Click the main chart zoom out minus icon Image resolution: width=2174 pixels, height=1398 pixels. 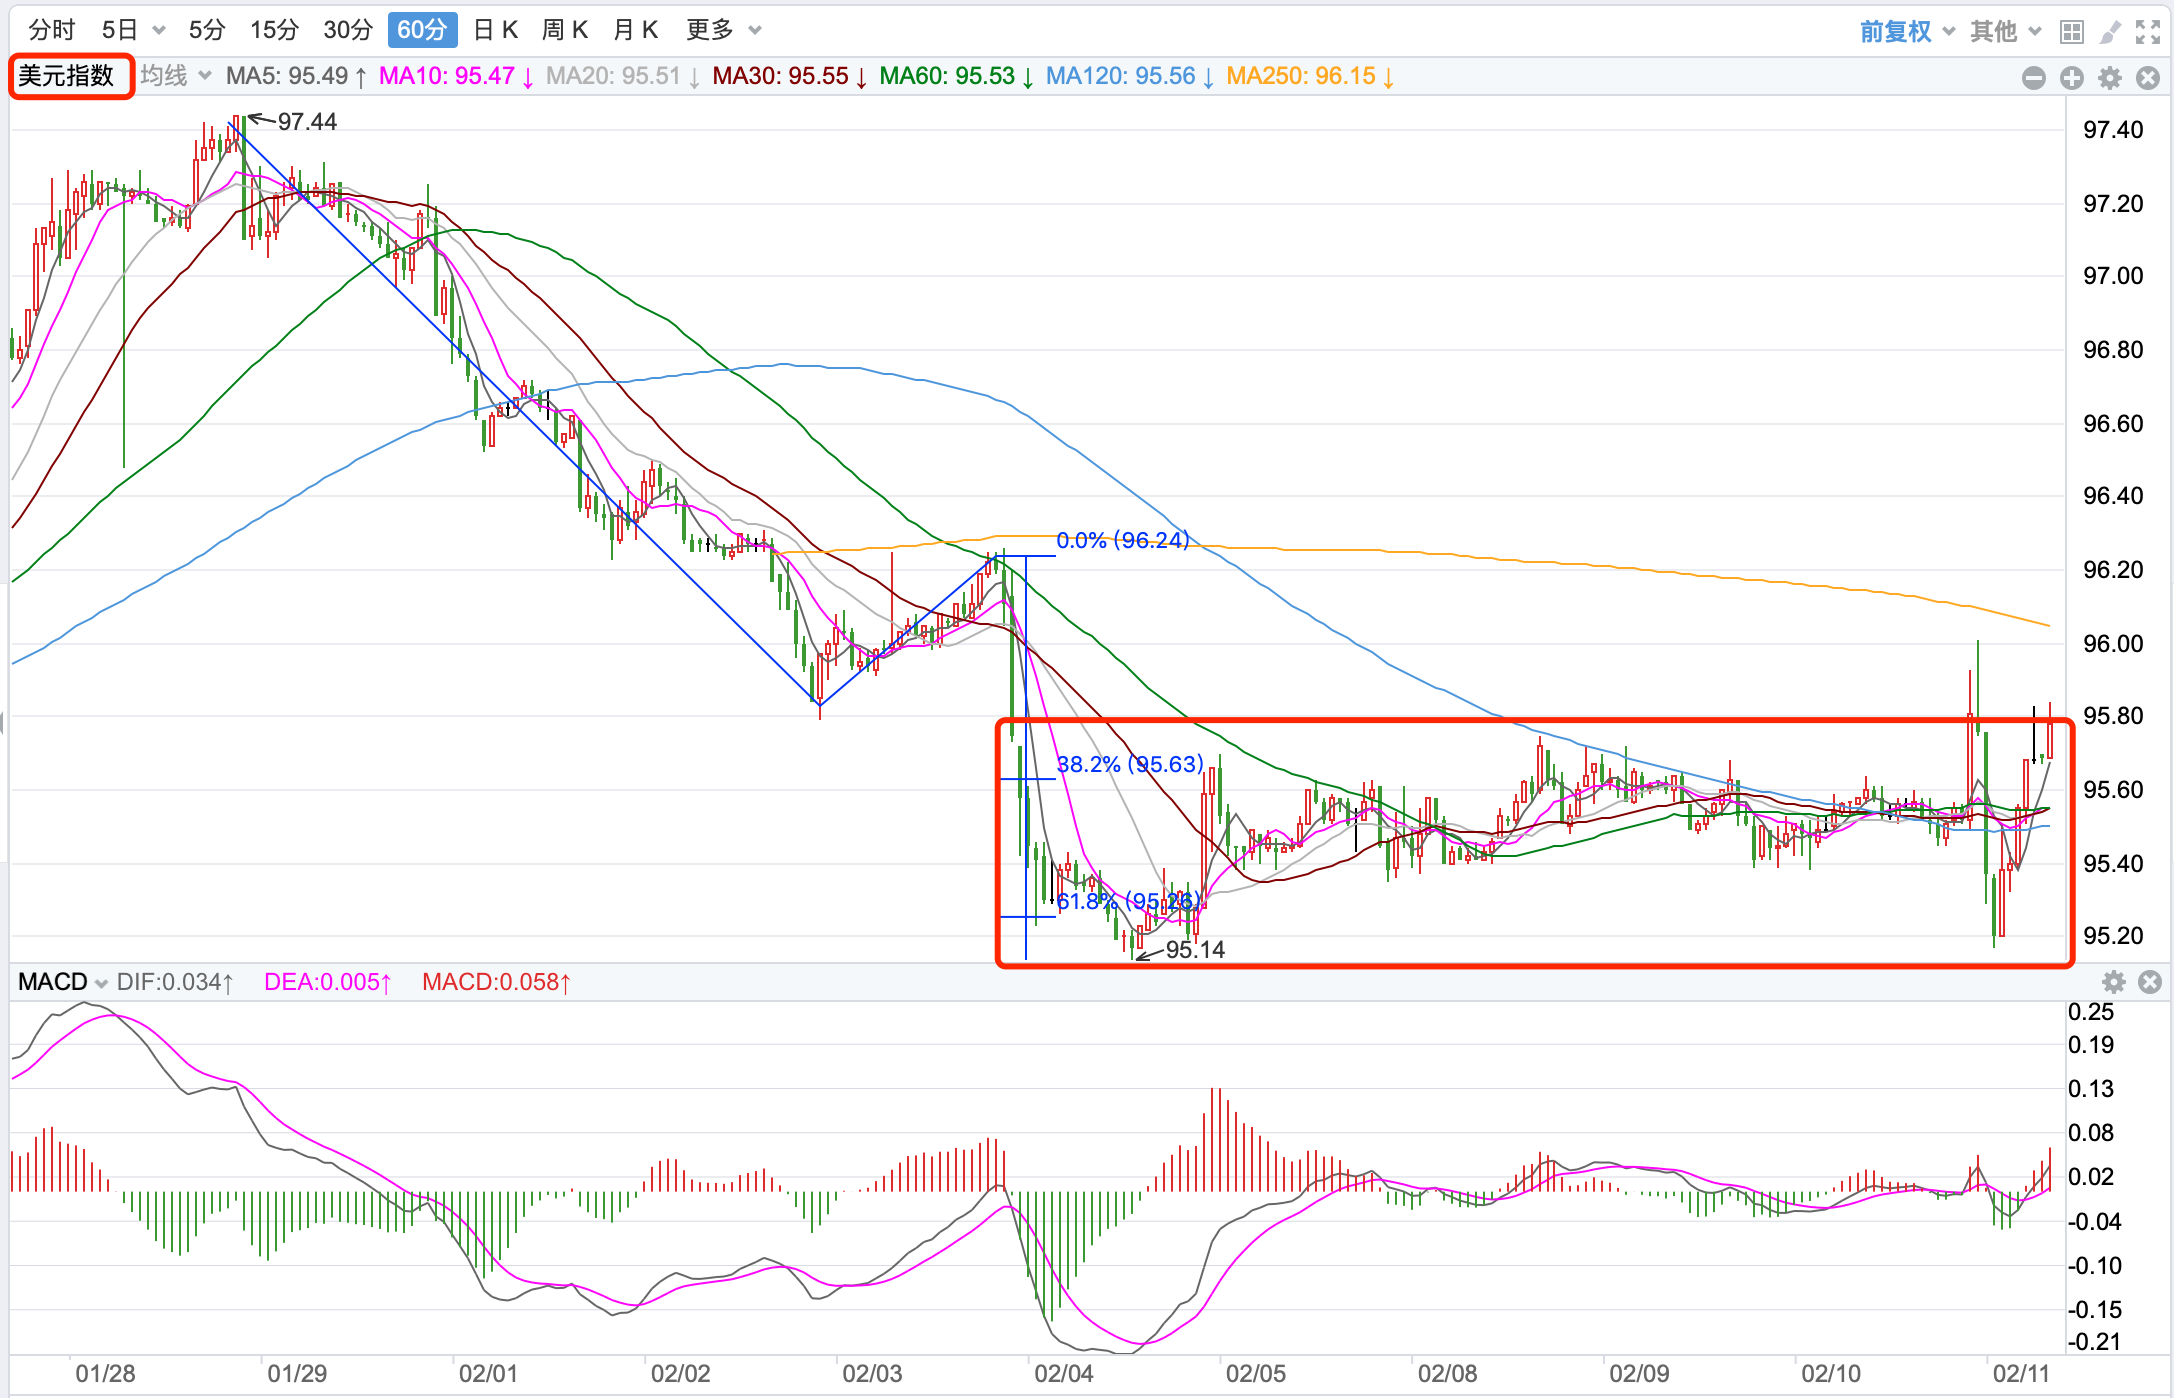click(x=2034, y=78)
